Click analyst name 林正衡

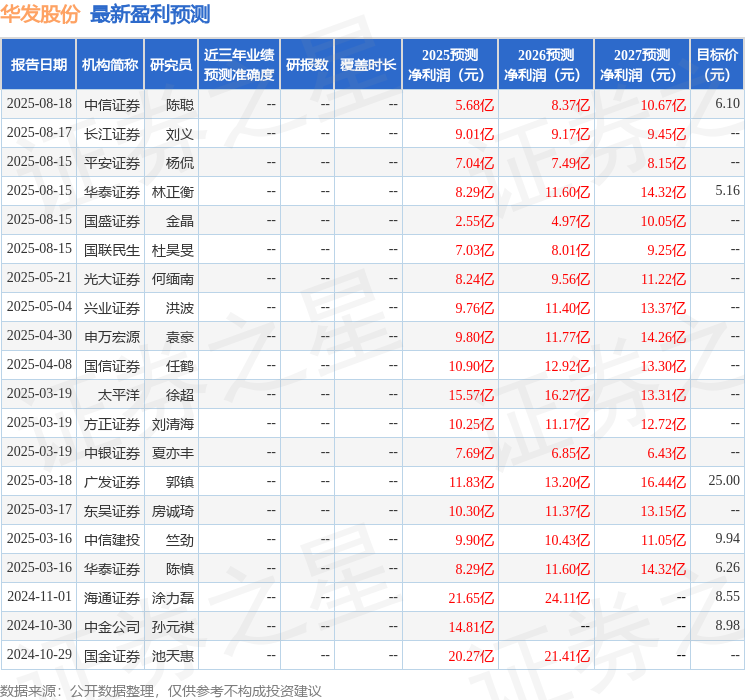172,192
